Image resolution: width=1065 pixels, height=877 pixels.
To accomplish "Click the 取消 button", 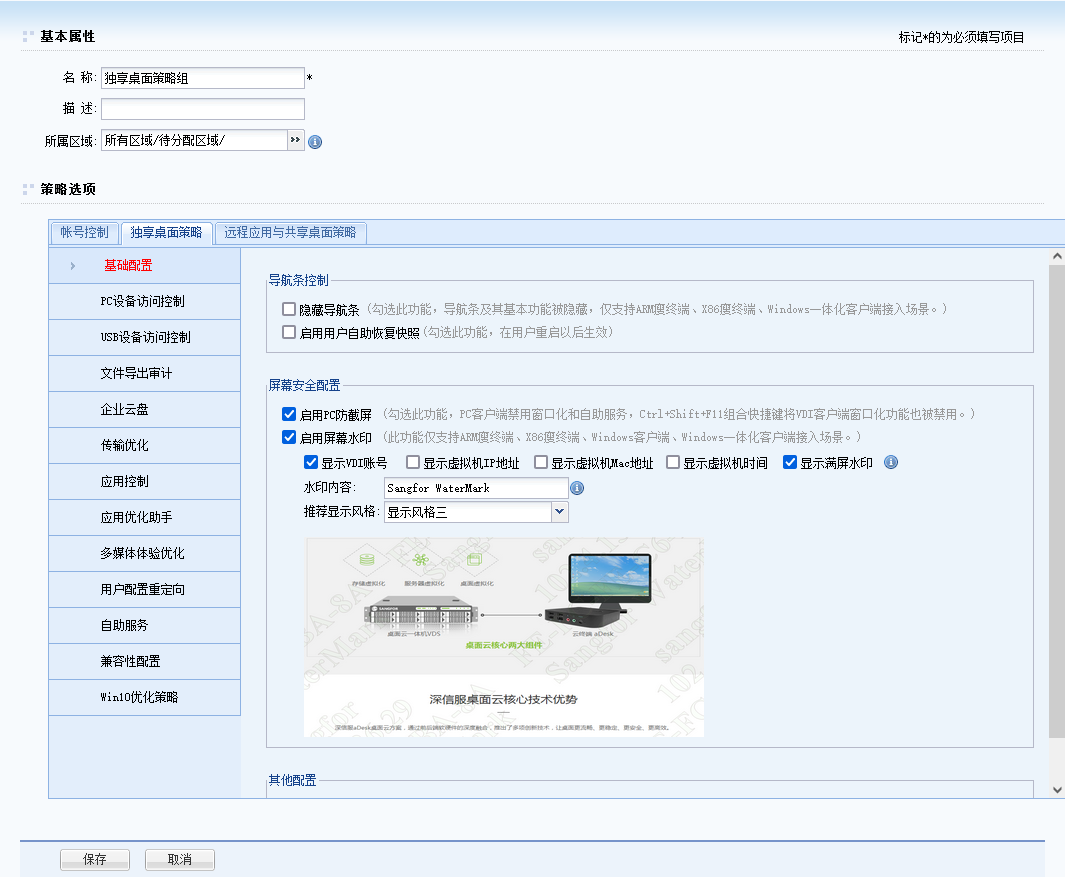I will pyautogui.click(x=180, y=860).
